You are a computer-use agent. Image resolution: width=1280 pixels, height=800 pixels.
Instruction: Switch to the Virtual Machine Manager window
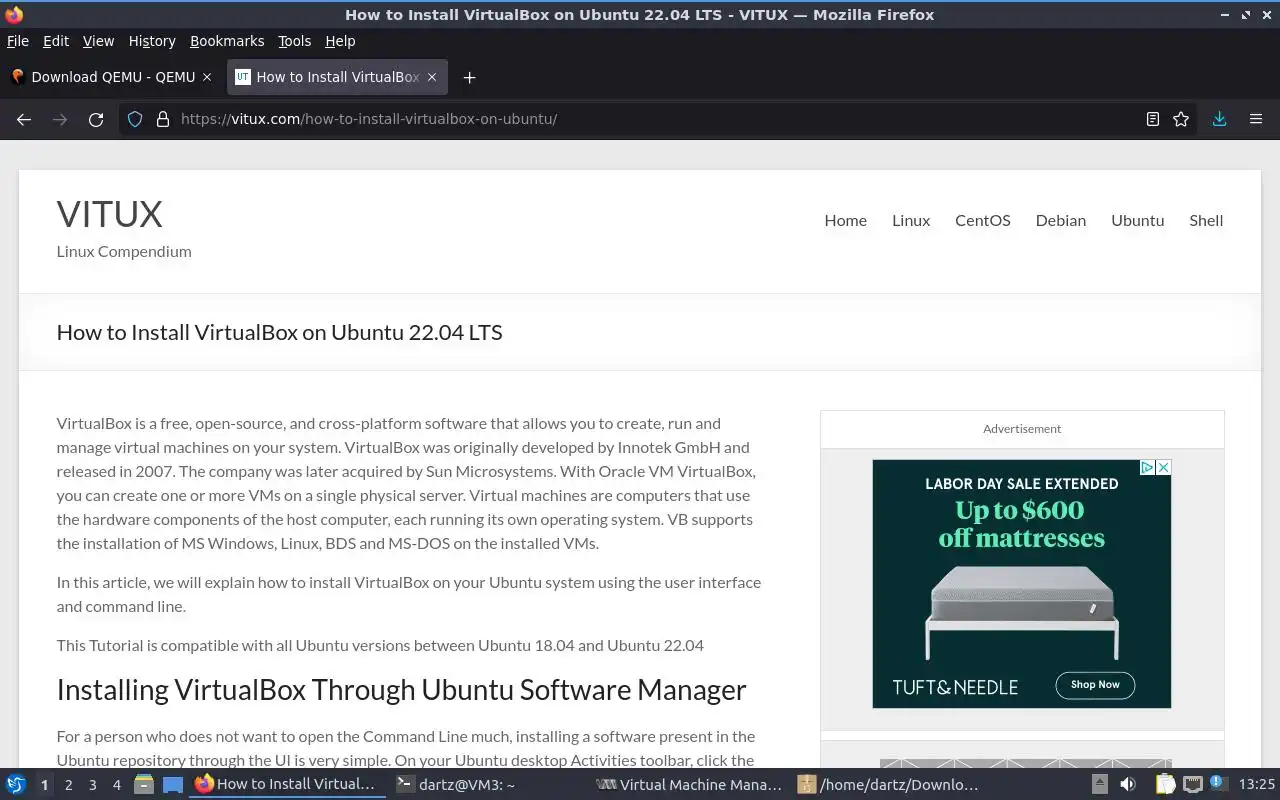click(689, 785)
